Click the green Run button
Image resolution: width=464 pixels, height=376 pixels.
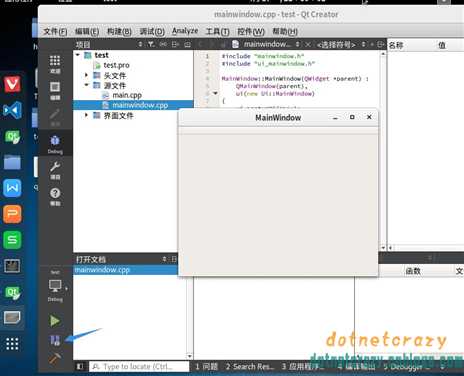pos(55,321)
